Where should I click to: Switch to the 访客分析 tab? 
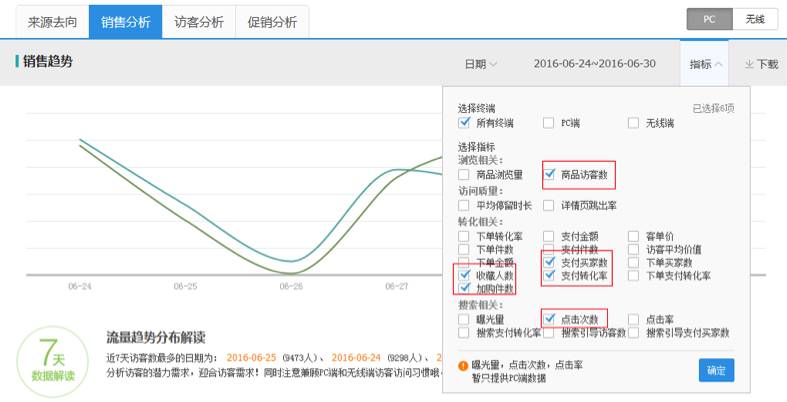point(199,21)
